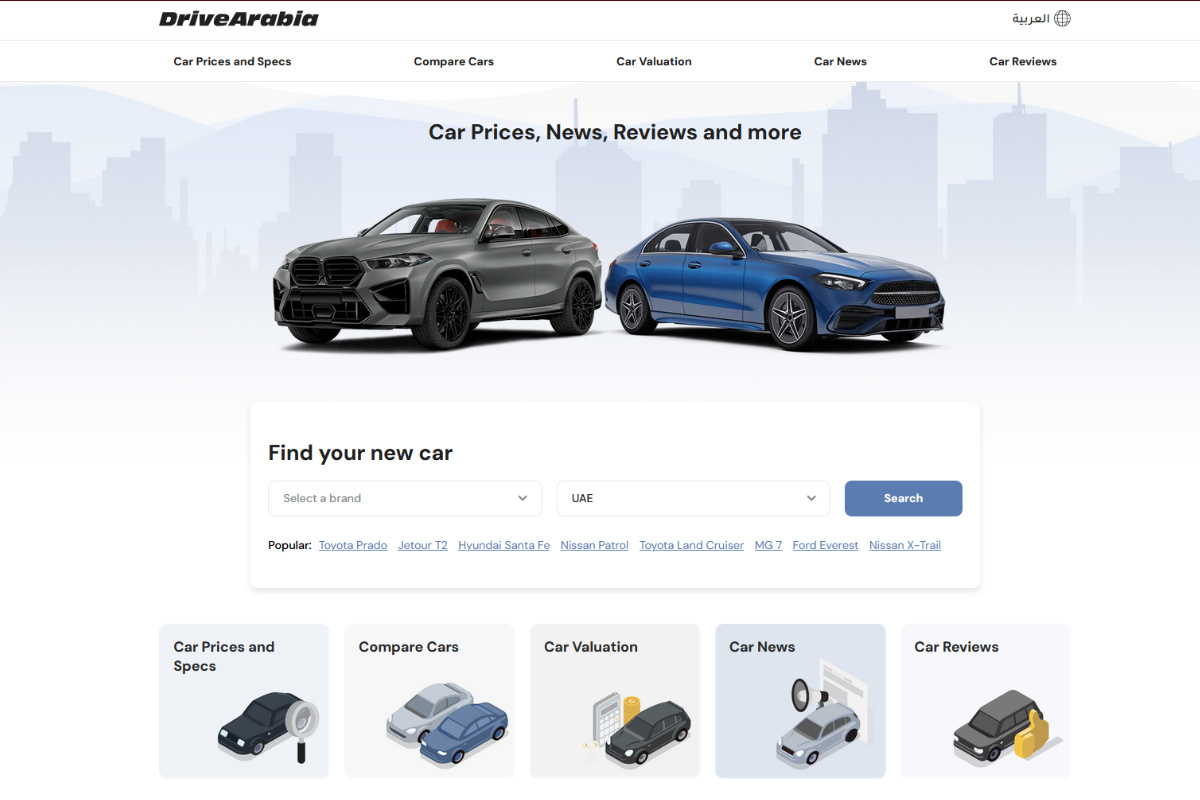Open the Select a brand dropdown
Screen dimensions: 1200x800
404,498
